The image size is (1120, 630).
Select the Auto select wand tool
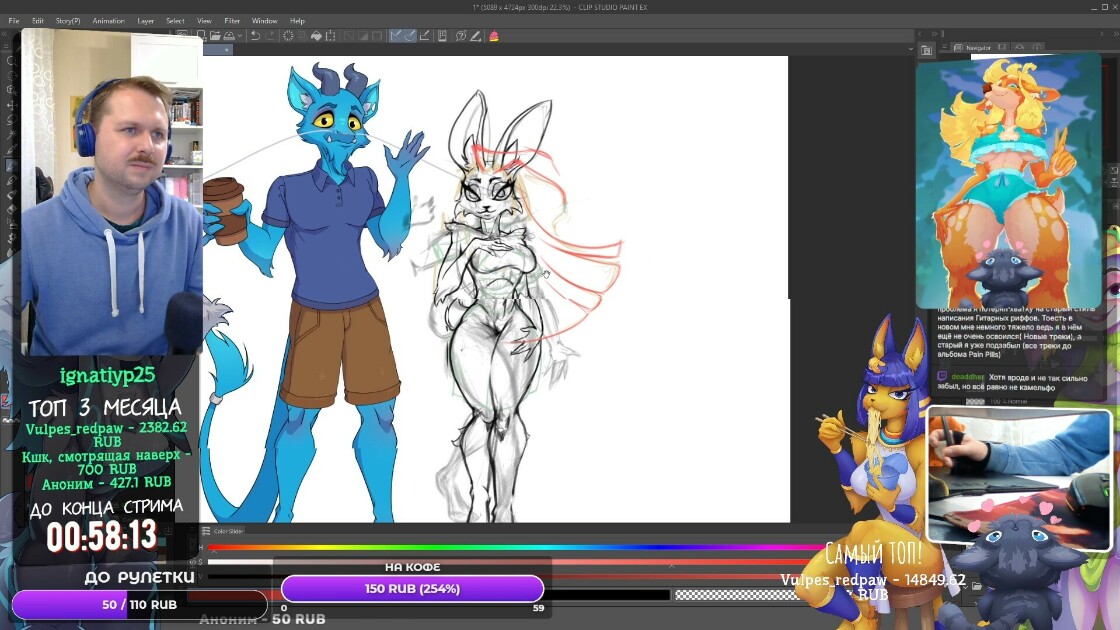pos(11,134)
